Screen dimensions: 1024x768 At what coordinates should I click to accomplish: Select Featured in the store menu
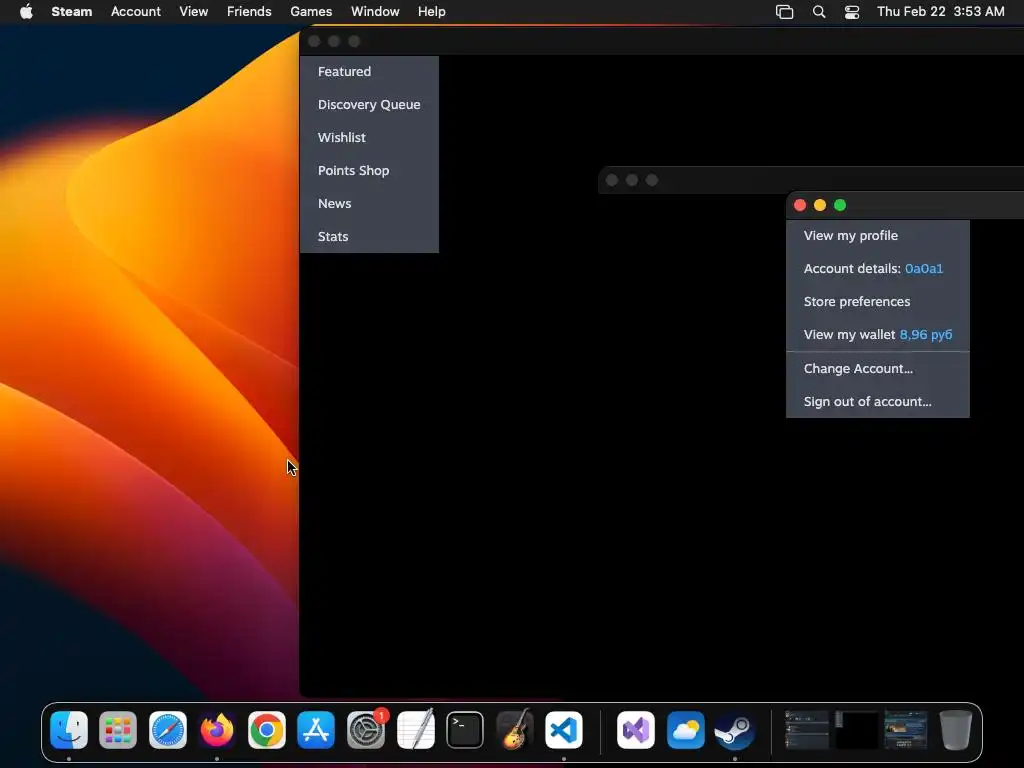point(369,72)
